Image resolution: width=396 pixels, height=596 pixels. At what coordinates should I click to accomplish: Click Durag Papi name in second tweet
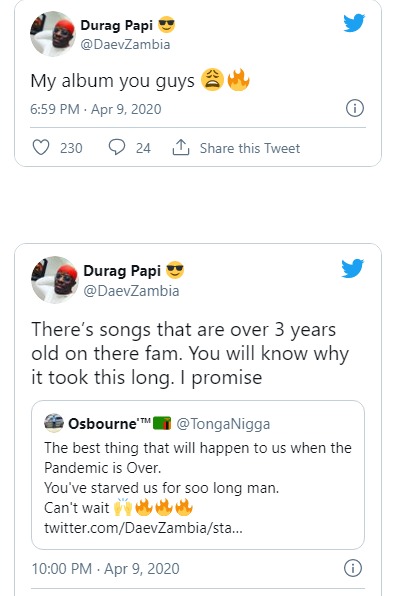click(x=122, y=271)
